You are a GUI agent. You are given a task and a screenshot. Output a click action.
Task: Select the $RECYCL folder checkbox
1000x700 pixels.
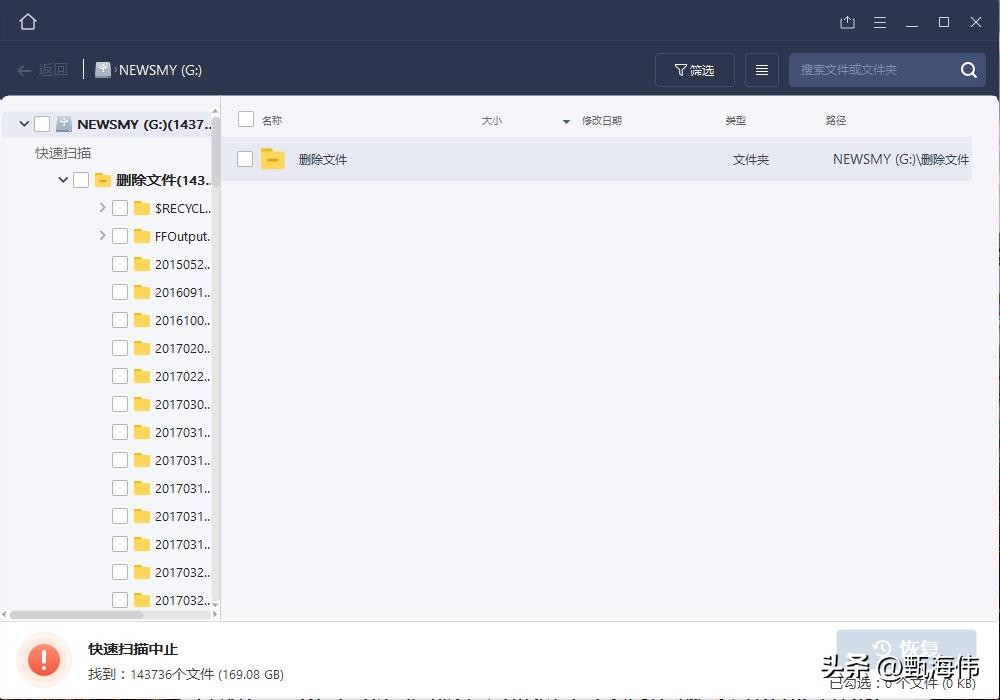tap(120, 208)
